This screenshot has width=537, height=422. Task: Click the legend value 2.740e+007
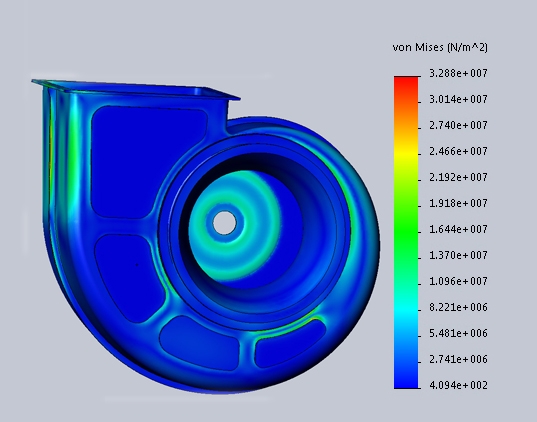(458, 125)
